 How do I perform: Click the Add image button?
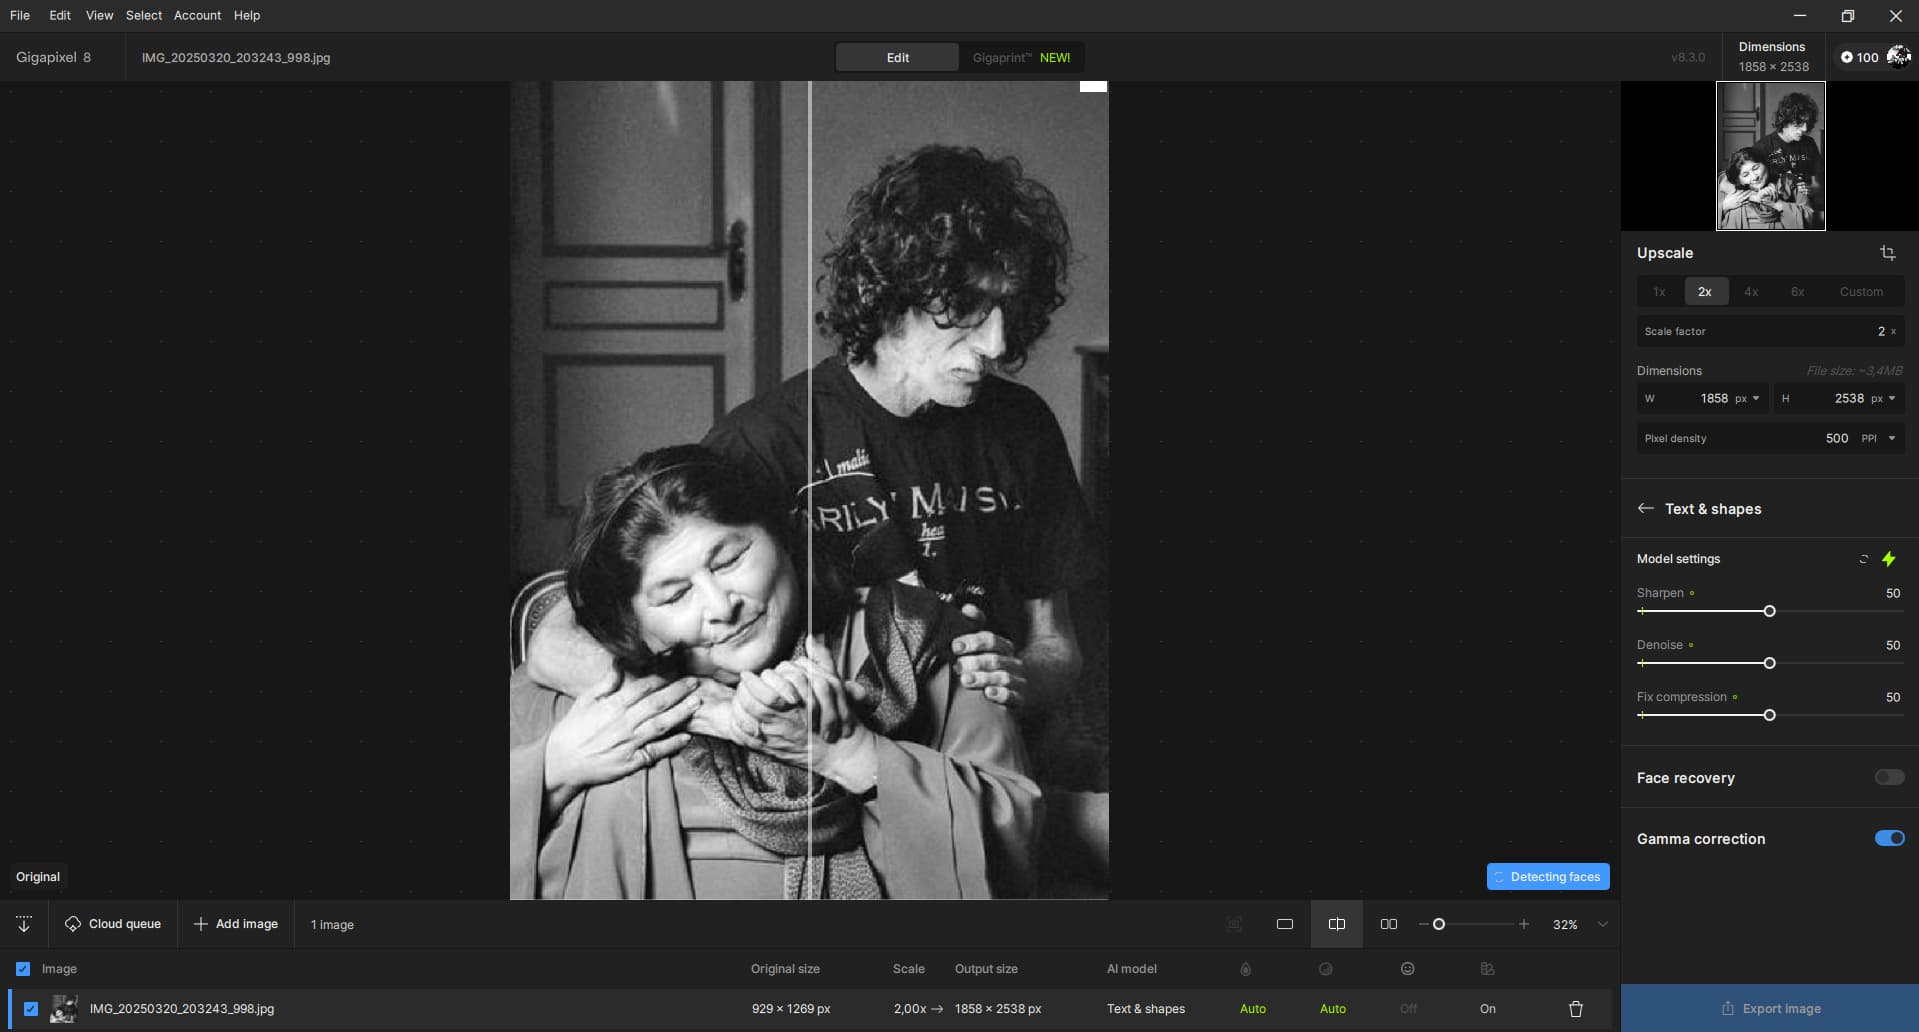coord(236,924)
